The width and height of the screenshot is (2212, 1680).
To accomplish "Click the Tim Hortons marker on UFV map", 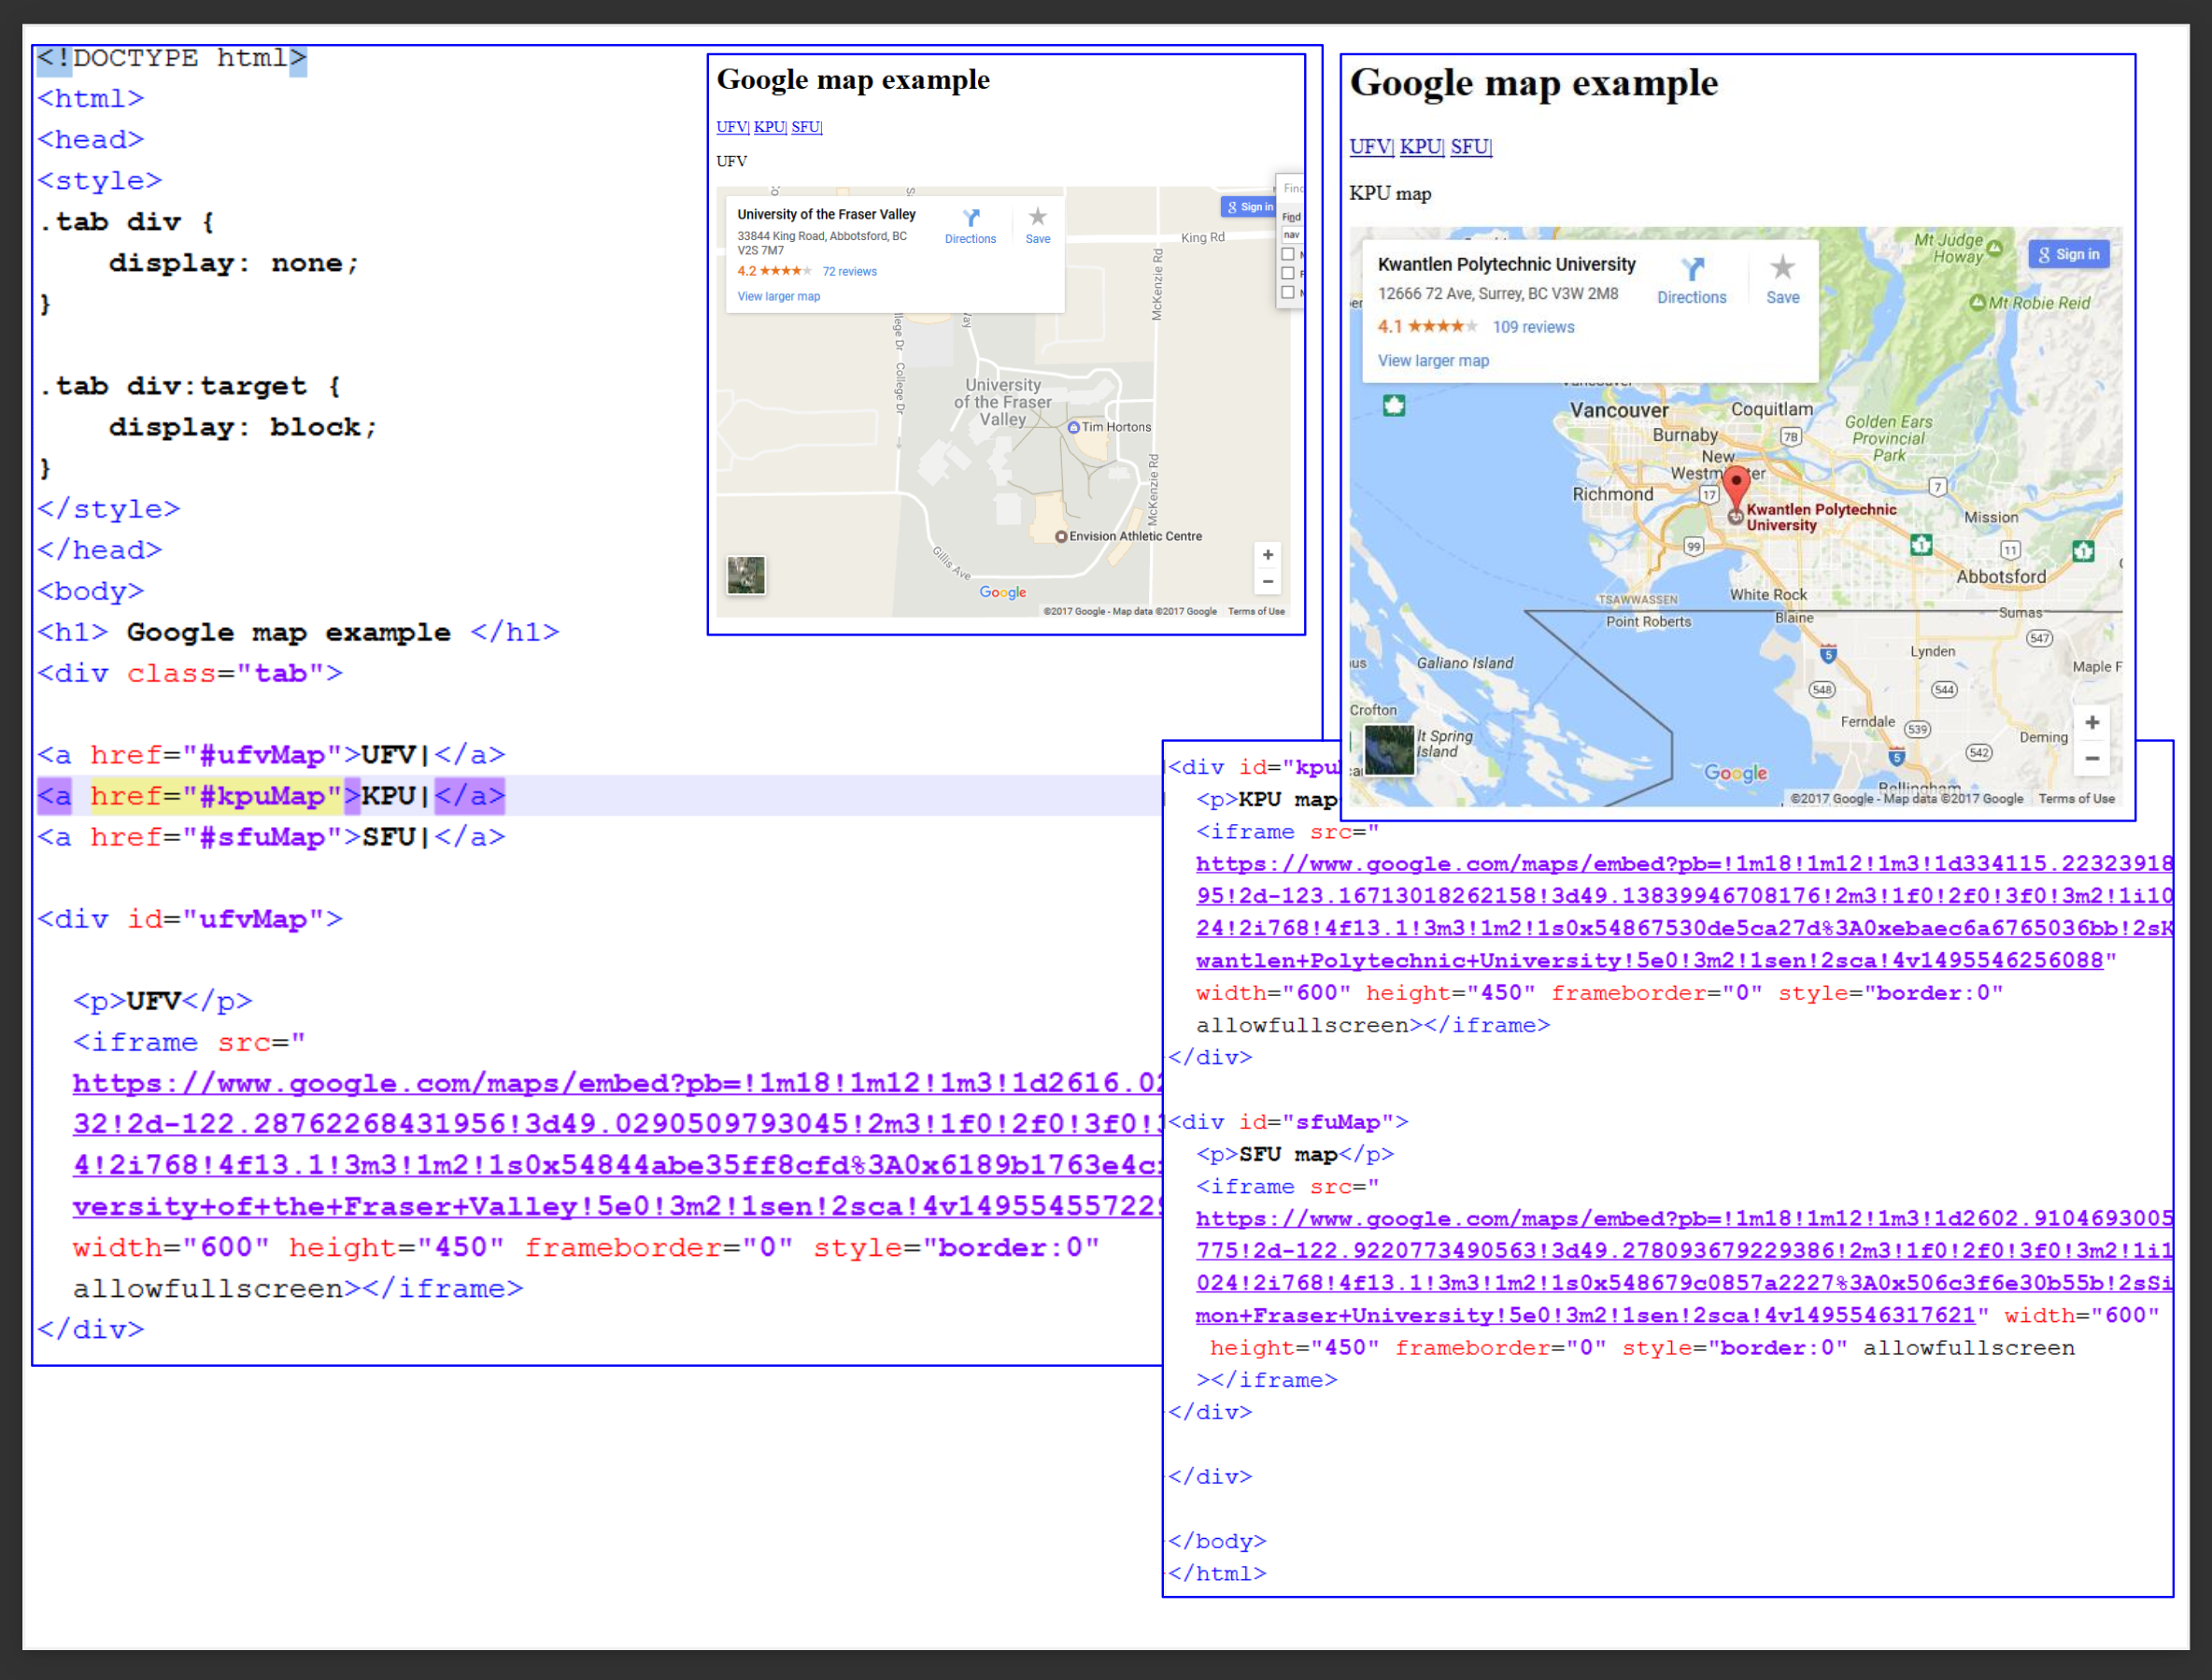I will point(1073,426).
